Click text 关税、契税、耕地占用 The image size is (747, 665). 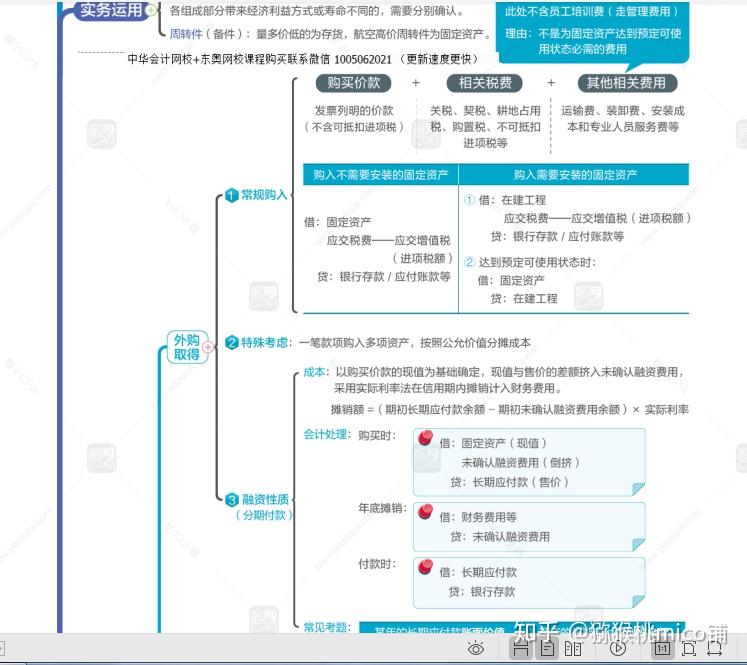[485, 111]
